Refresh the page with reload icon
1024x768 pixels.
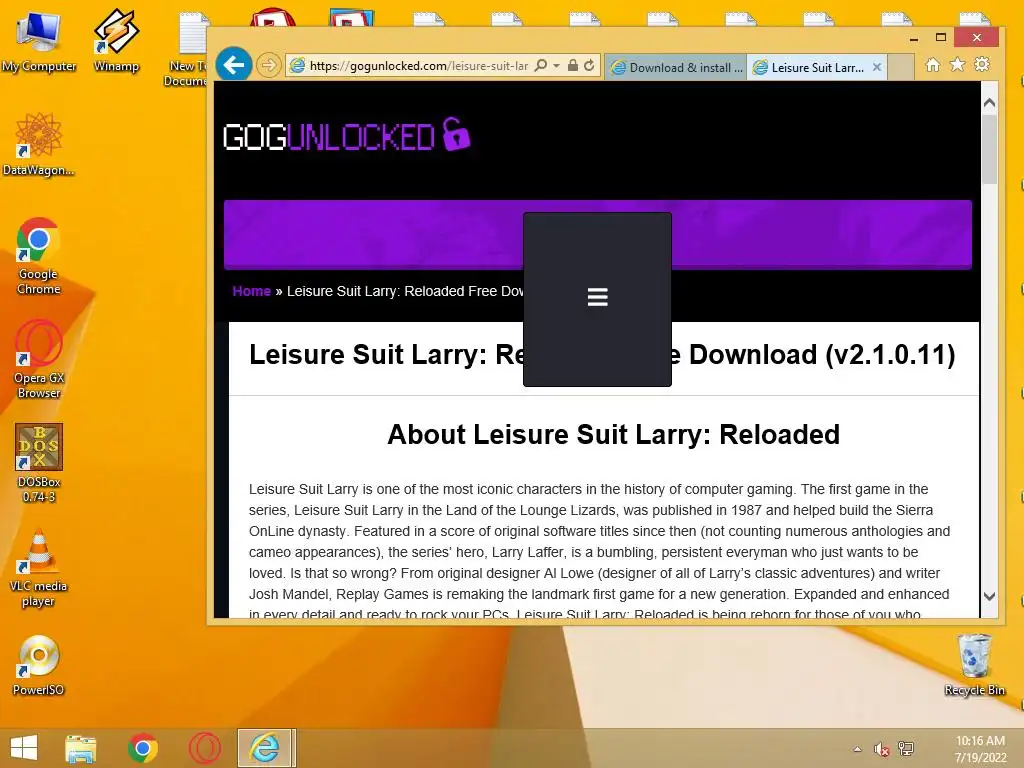click(x=589, y=65)
